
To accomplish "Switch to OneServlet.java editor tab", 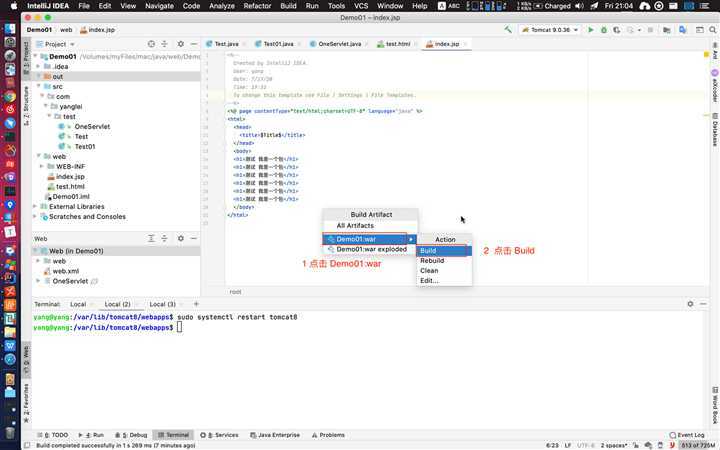I will click(339, 44).
